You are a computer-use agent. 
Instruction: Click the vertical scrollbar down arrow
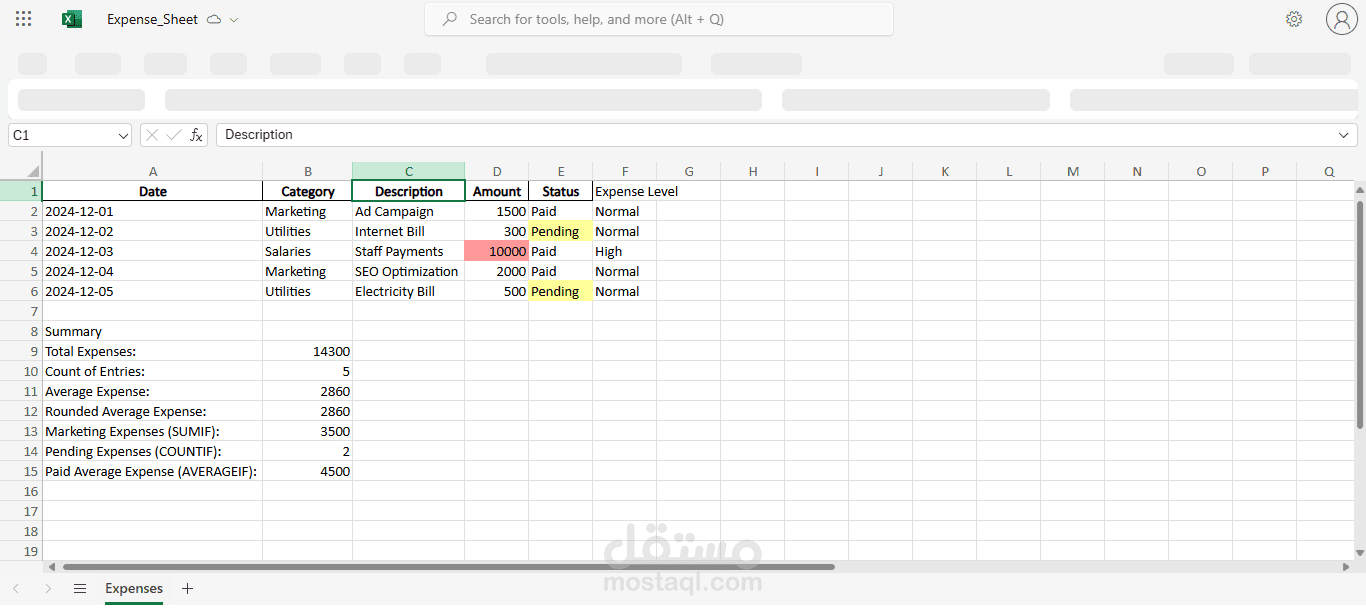tap(1360, 552)
